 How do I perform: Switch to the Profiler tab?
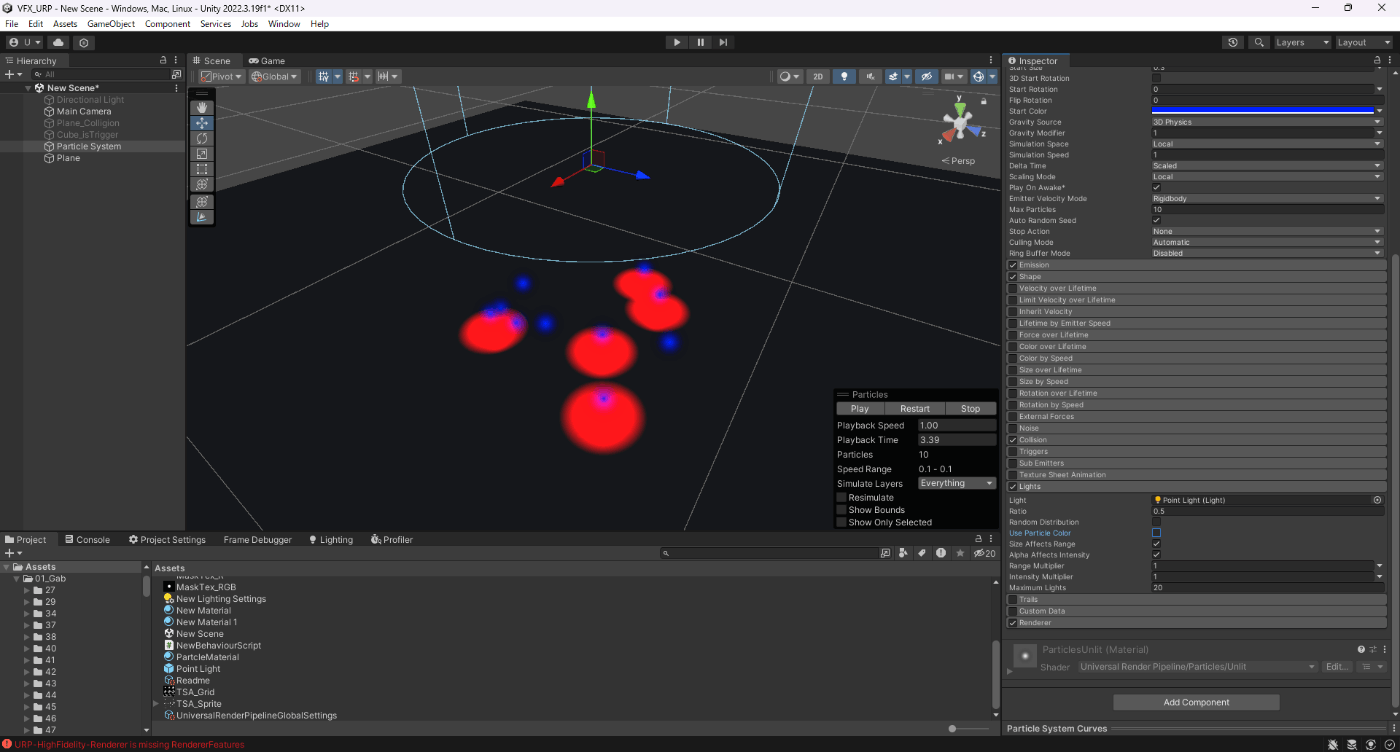[391, 539]
